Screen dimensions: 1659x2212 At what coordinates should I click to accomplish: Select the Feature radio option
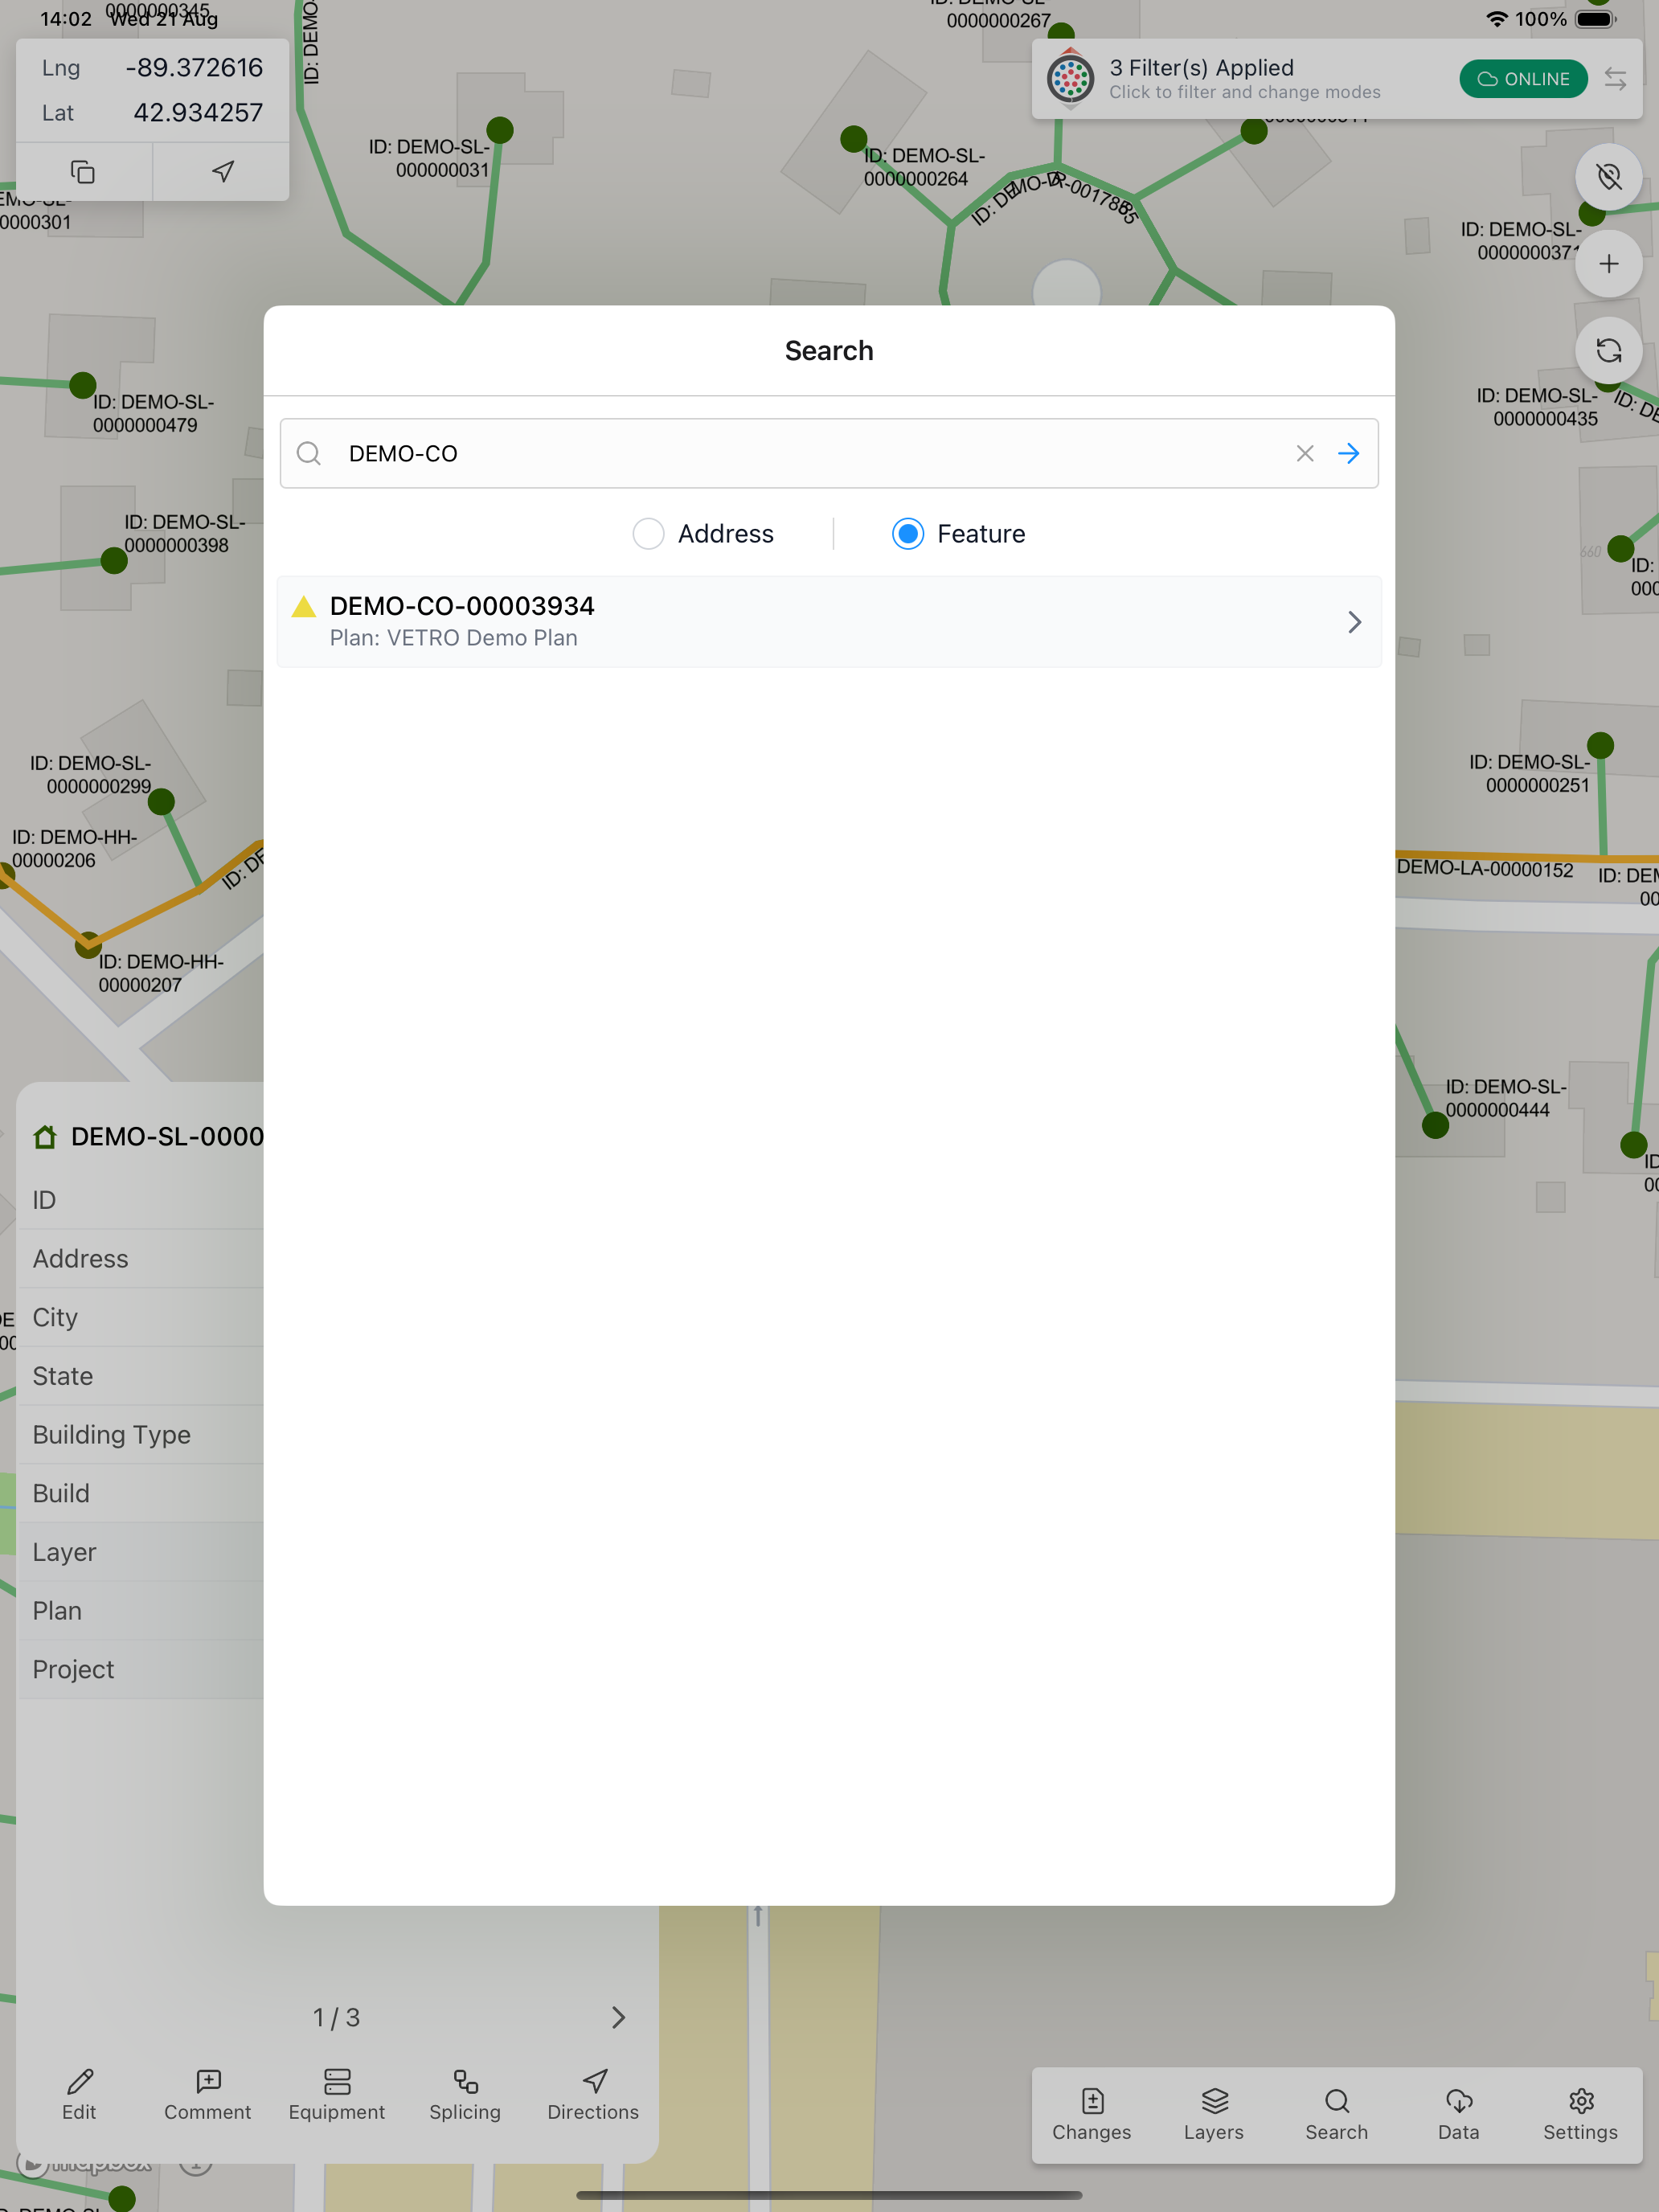(908, 534)
